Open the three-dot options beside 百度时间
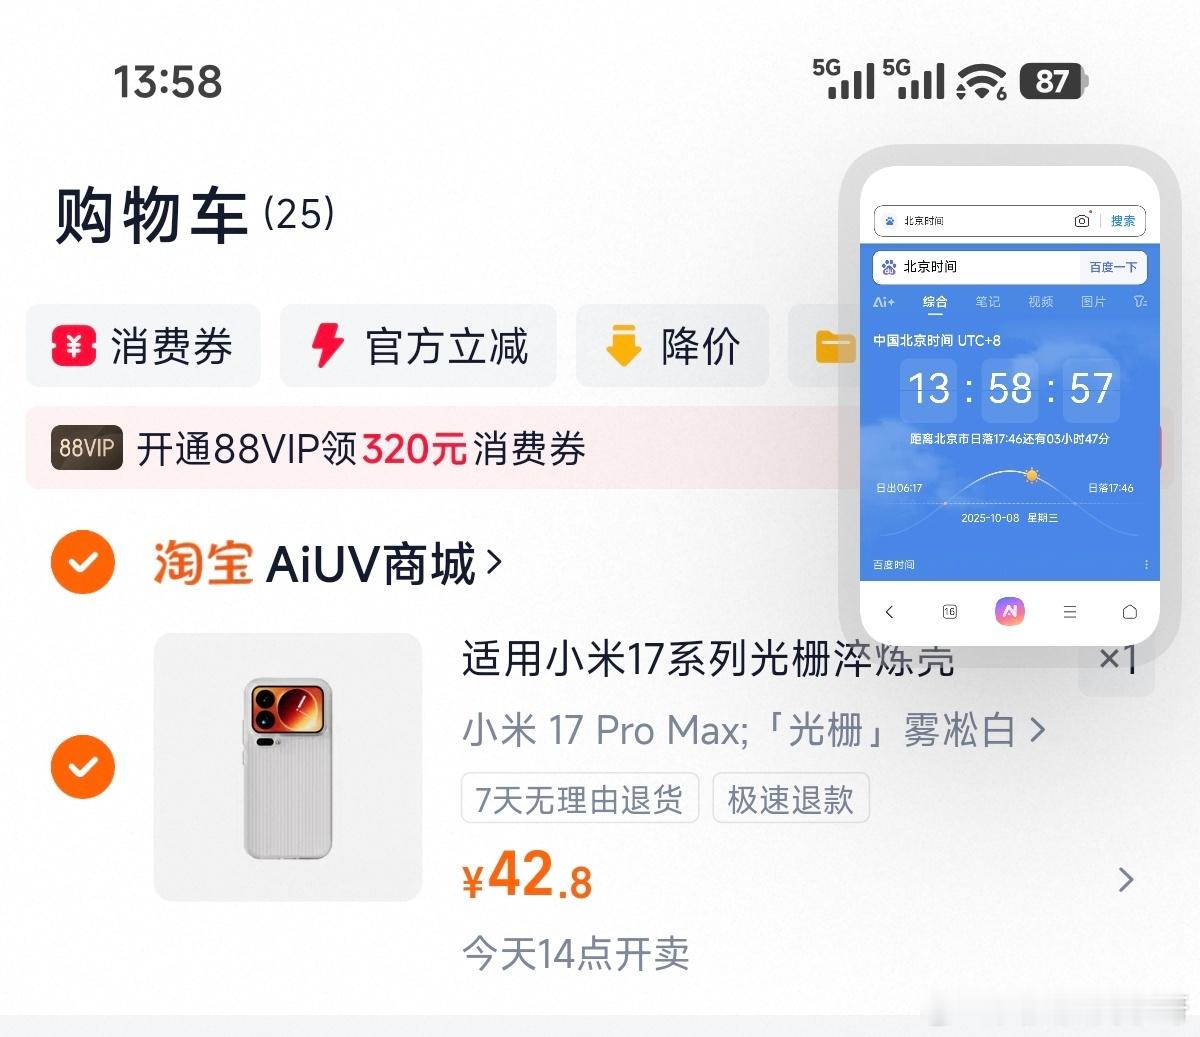The height and width of the screenshot is (1037, 1200). 1146,565
